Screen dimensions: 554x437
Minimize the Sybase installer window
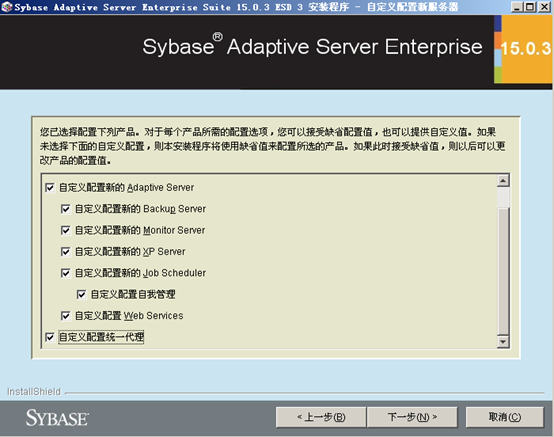[517, 7]
